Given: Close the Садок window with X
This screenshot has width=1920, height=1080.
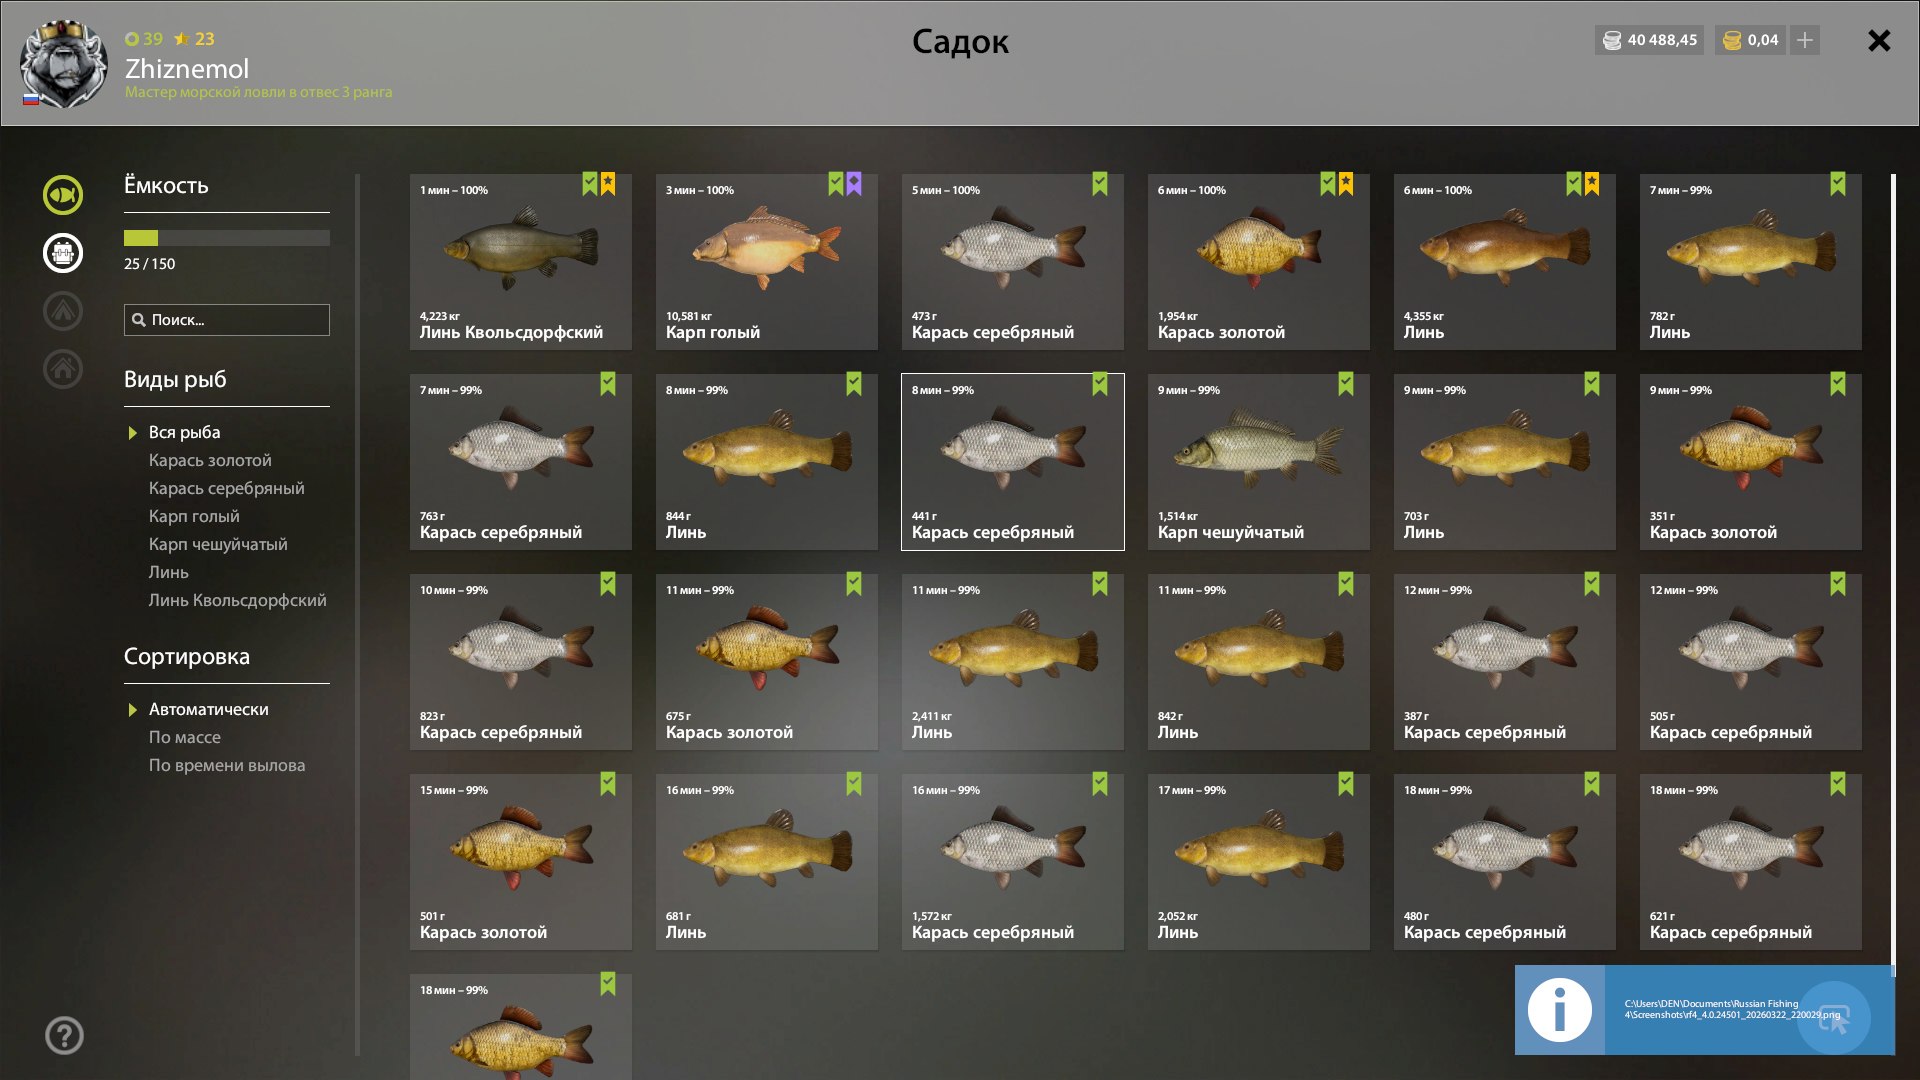Looking at the screenshot, I should tap(1879, 41).
